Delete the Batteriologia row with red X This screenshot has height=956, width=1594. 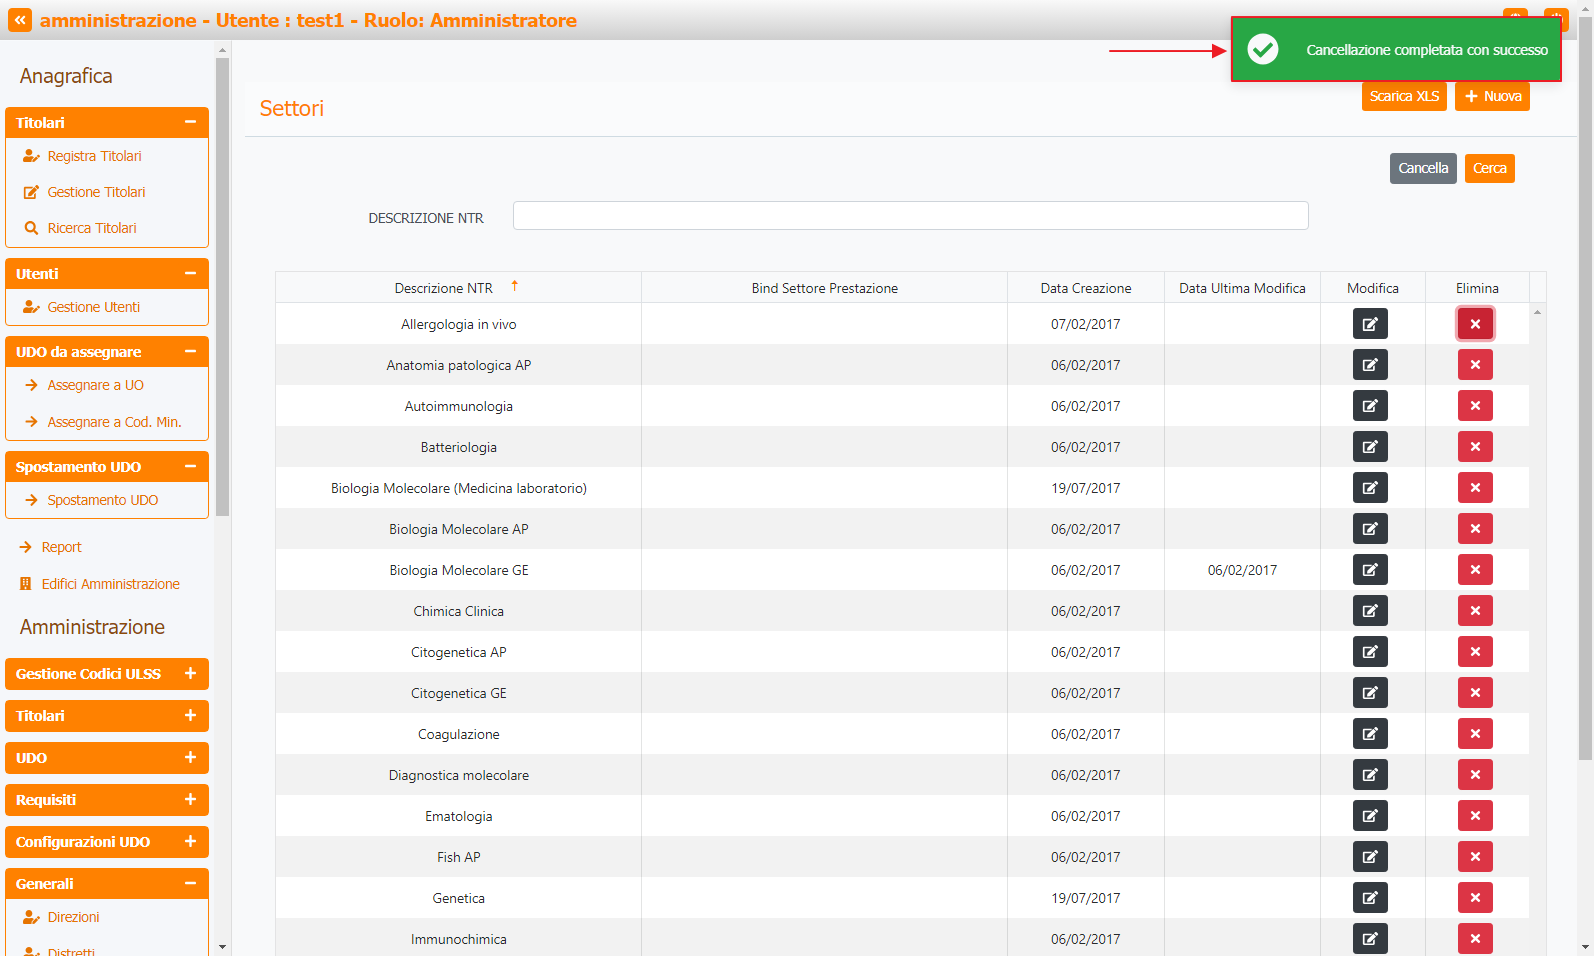pos(1475,447)
